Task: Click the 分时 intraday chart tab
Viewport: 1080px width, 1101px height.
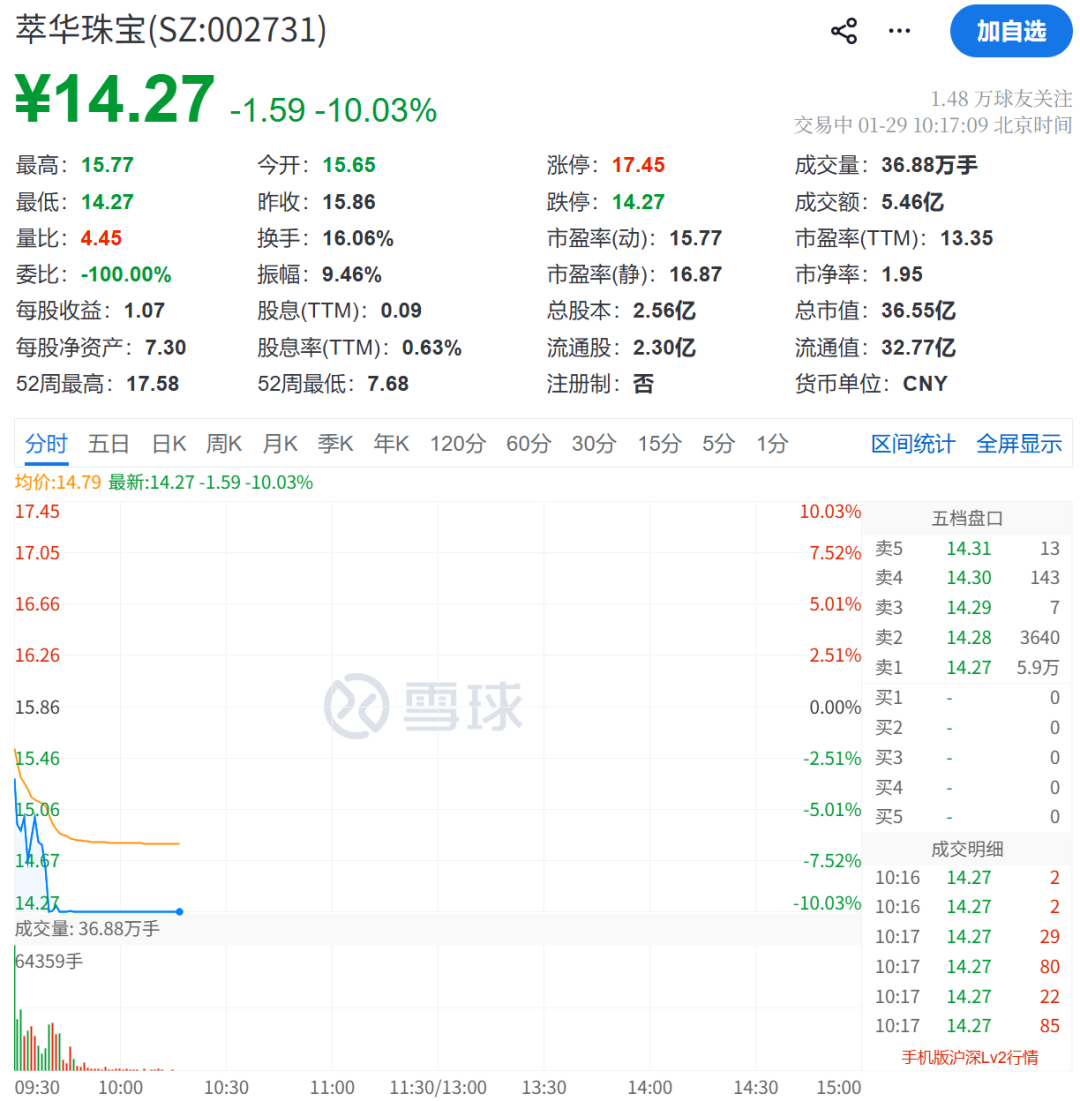Action: pyautogui.click(x=45, y=444)
